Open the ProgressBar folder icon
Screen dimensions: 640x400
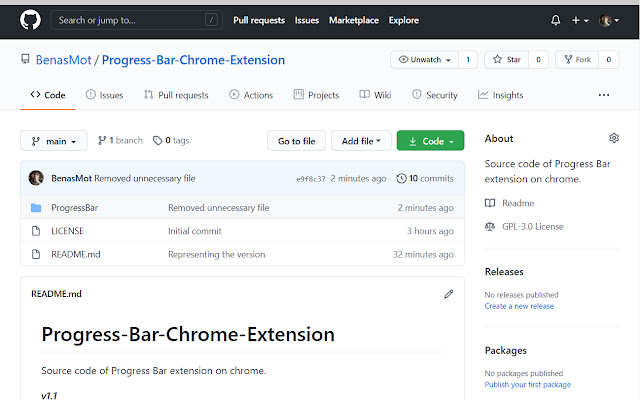pos(36,208)
